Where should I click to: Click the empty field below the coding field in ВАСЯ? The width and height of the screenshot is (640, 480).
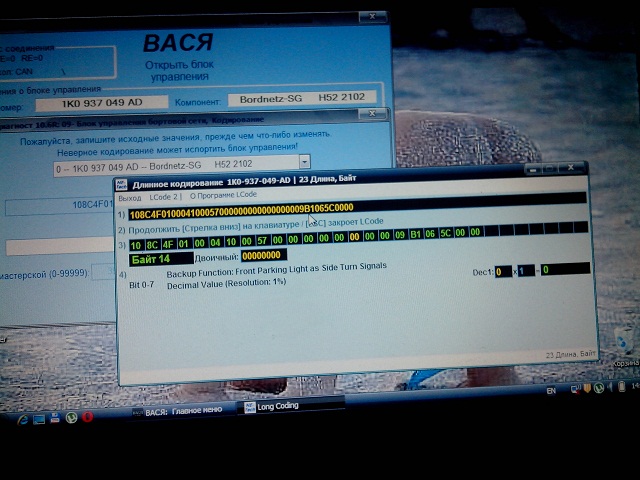[60, 247]
